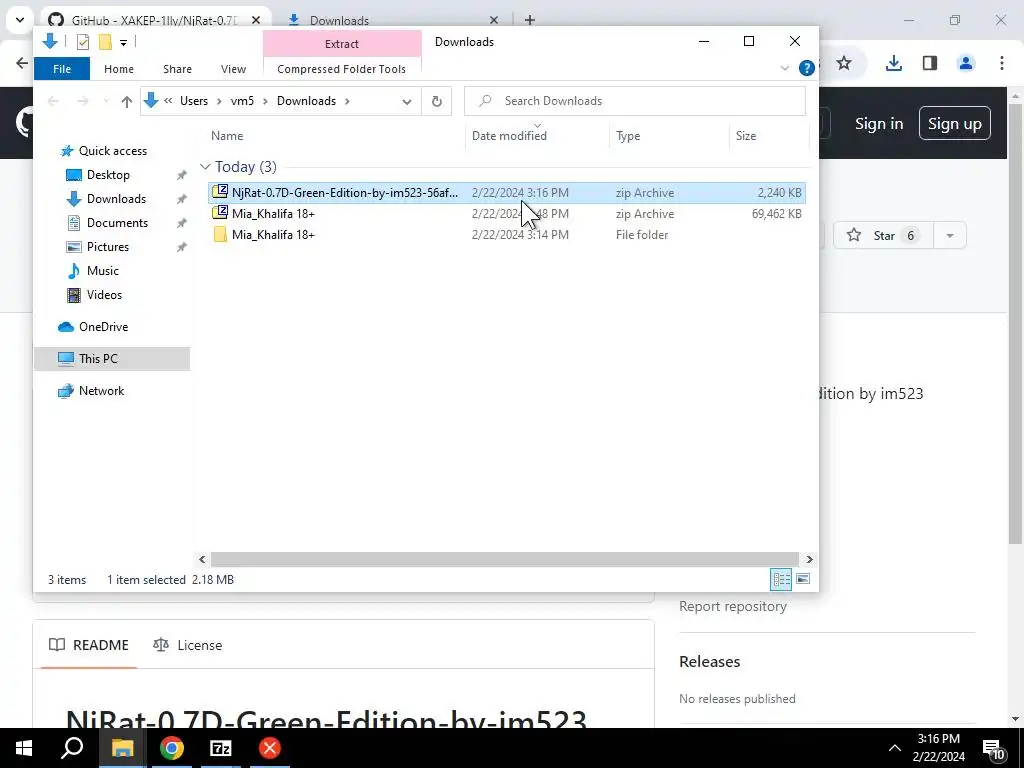Click the GitHub Sign up button
This screenshot has width=1024, height=768.
pos(955,123)
